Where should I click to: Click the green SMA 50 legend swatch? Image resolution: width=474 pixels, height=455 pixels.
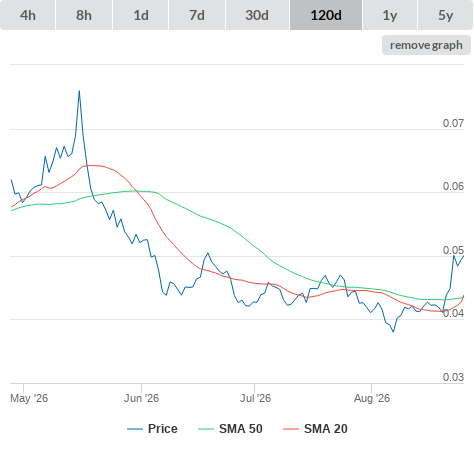tap(206, 429)
